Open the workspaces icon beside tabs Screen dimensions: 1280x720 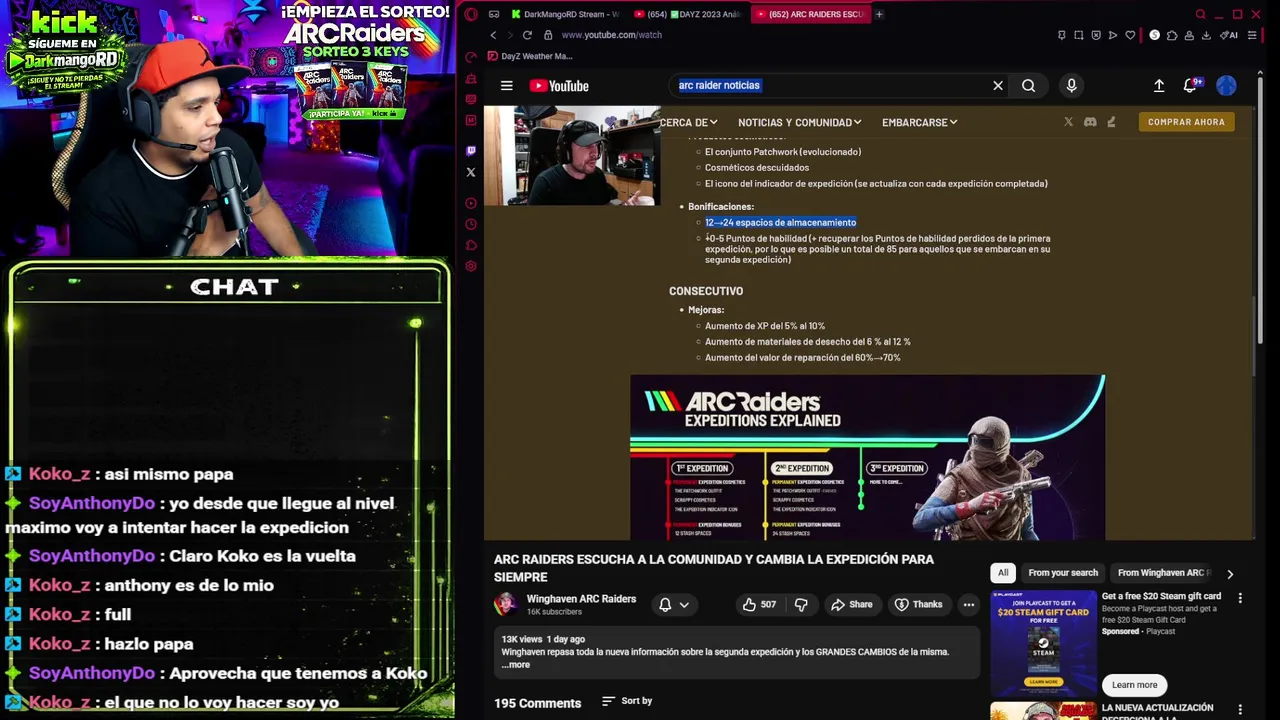[493, 14]
